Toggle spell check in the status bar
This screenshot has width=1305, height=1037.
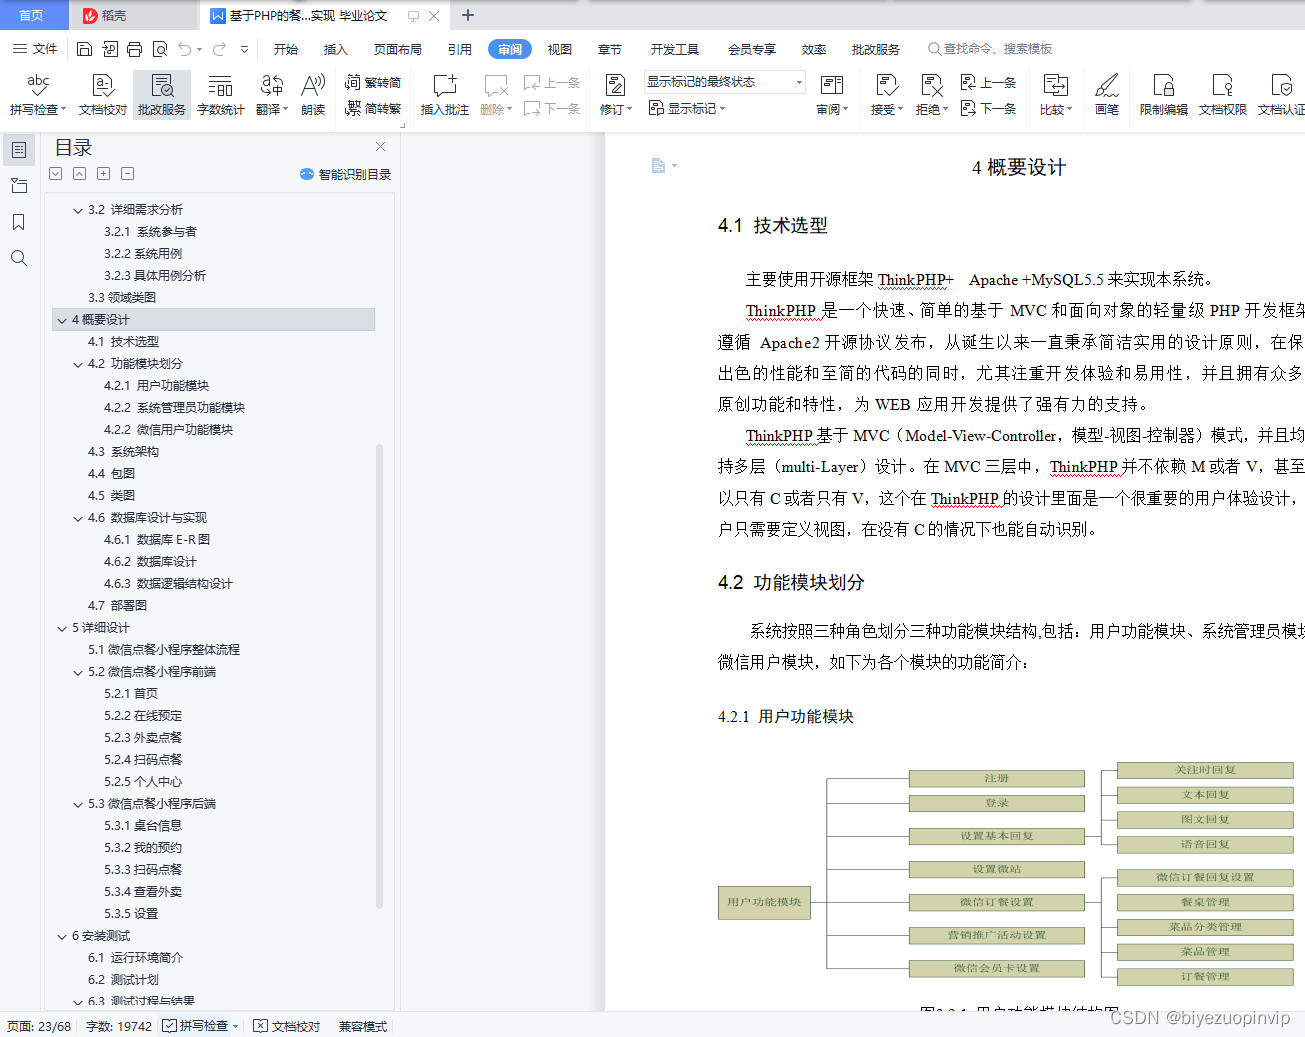200,1026
